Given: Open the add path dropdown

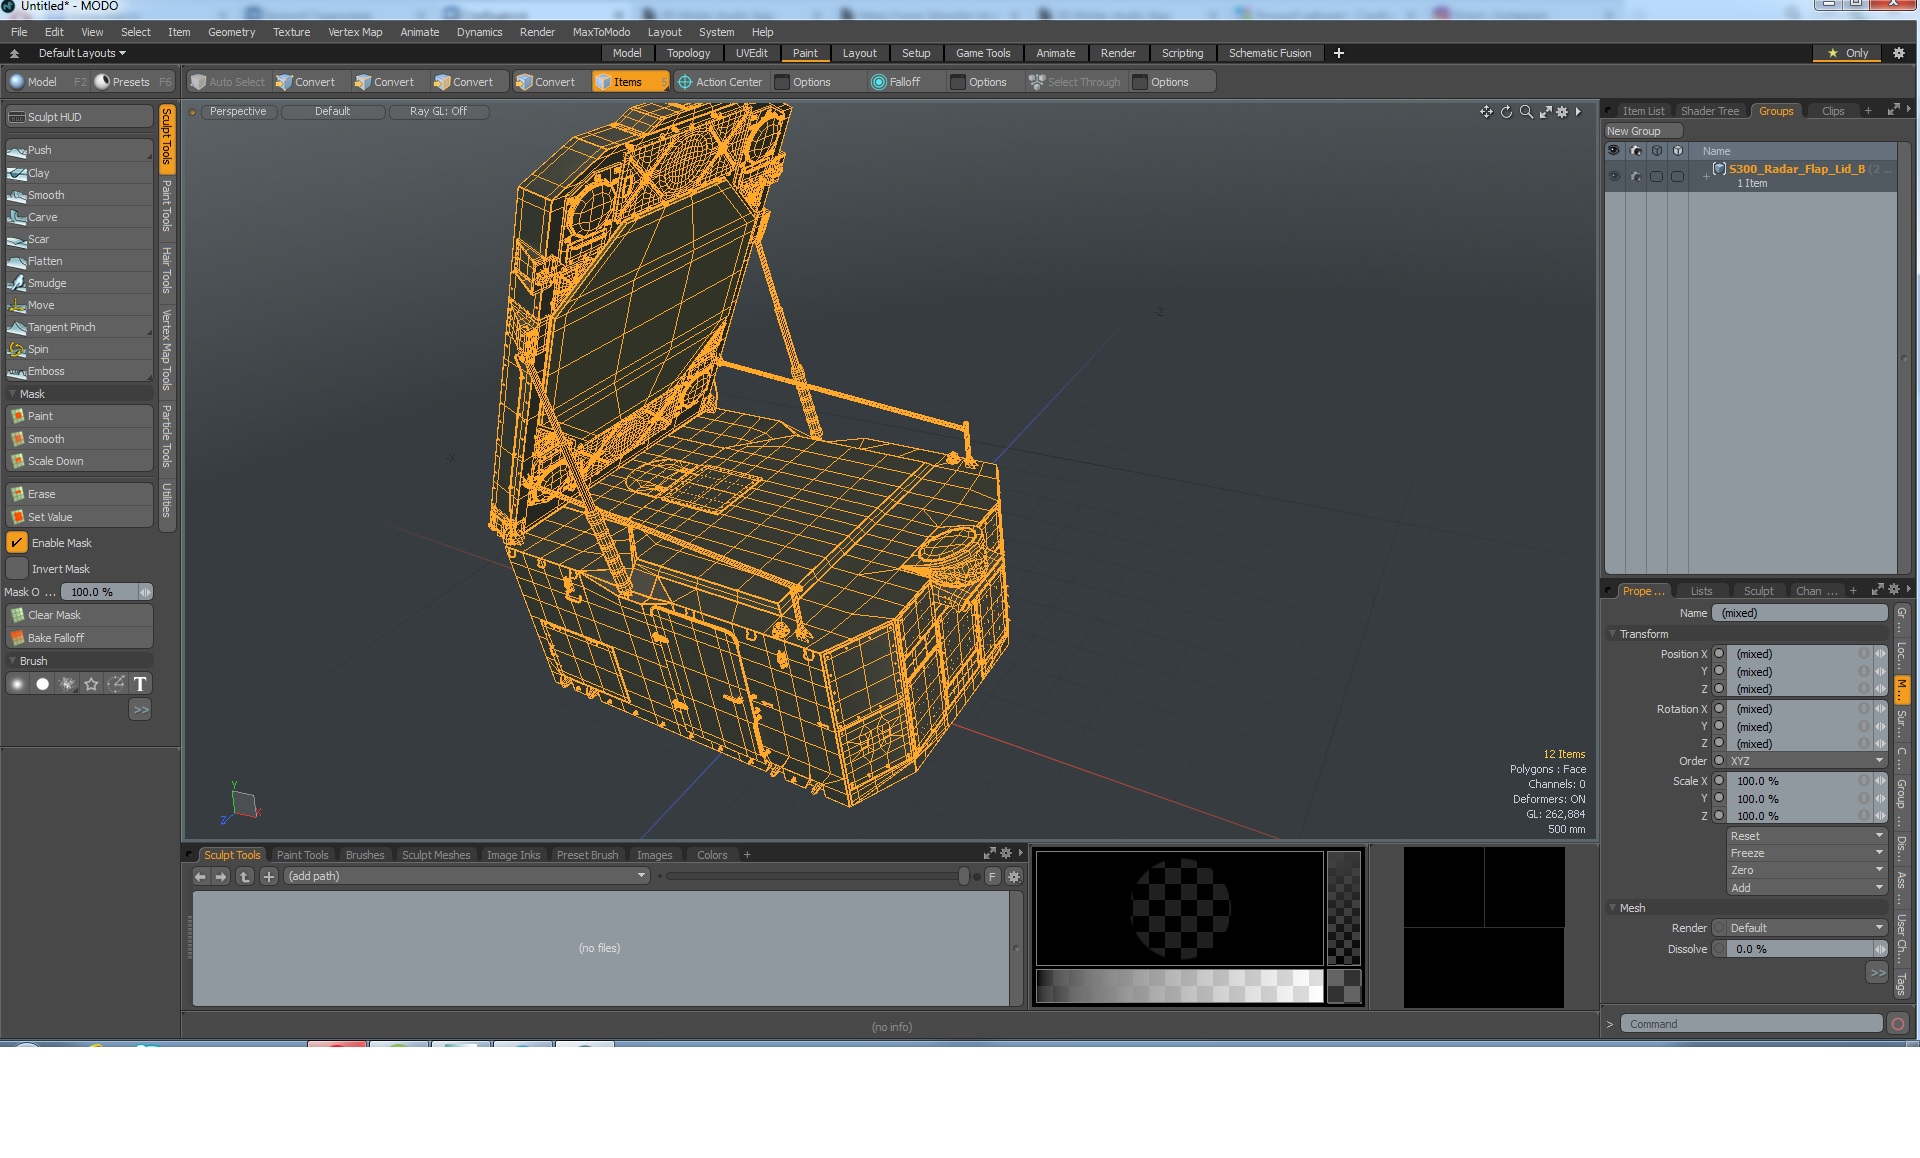Looking at the screenshot, I should tap(467, 876).
